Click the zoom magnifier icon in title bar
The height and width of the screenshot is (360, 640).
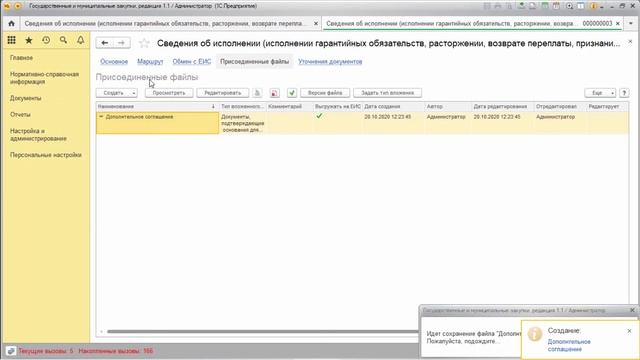tap(569, 6)
